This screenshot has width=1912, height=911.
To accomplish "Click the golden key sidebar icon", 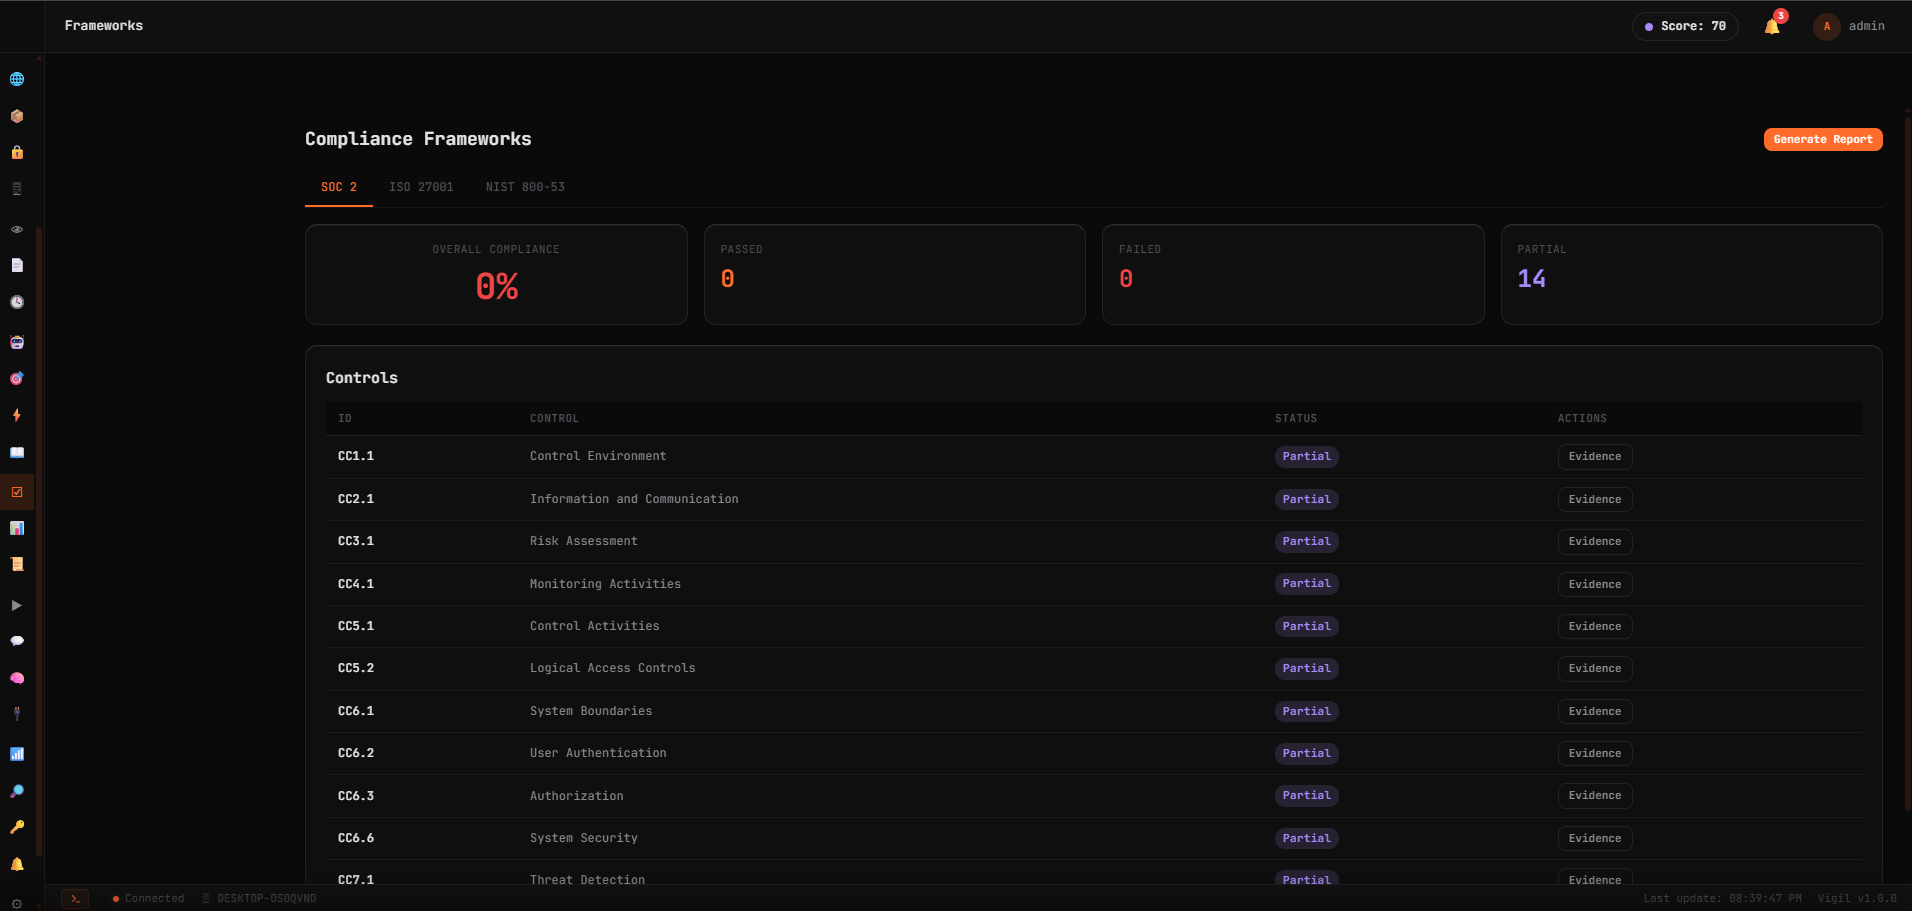I will tap(17, 827).
